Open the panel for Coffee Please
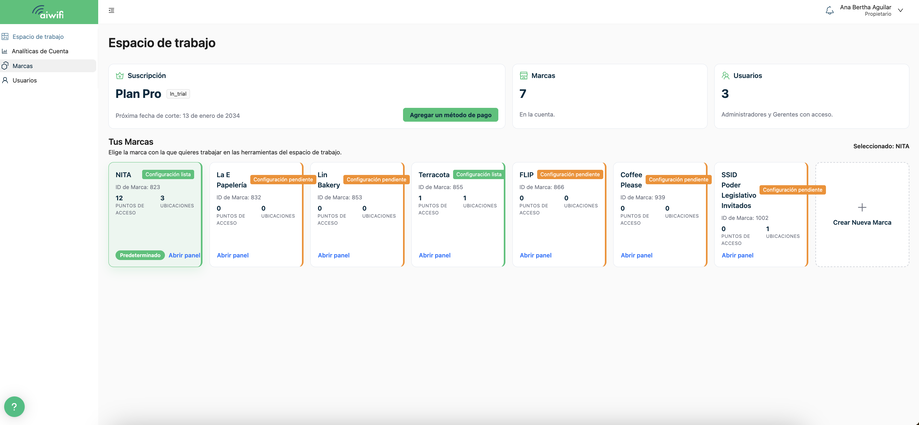Image resolution: width=919 pixels, height=425 pixels. pyautogui.click(x=637, y=256)
